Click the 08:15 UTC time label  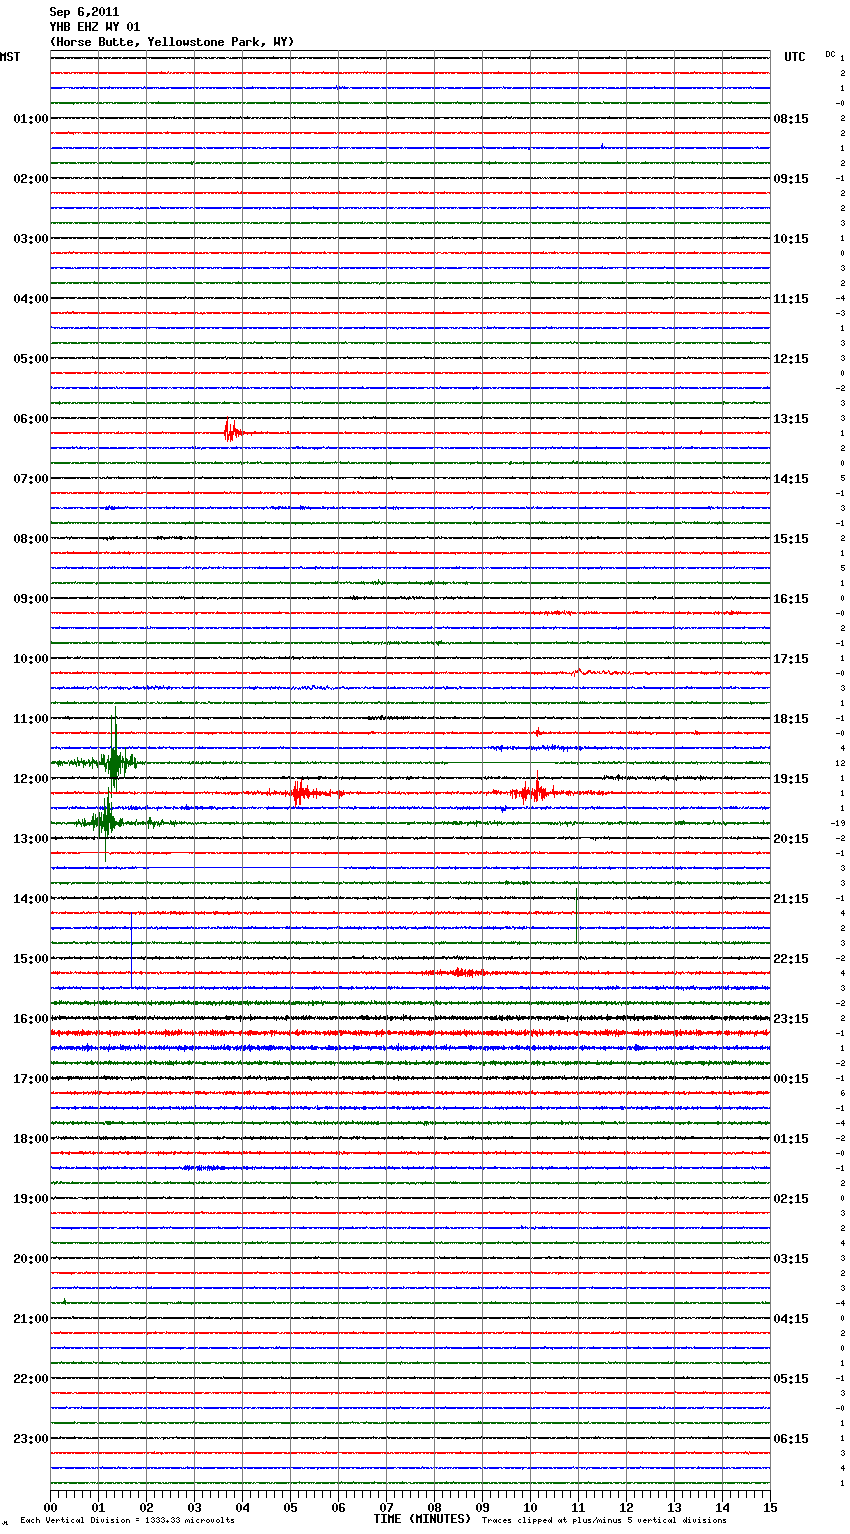pyautogui.click(x=791, y=119)
